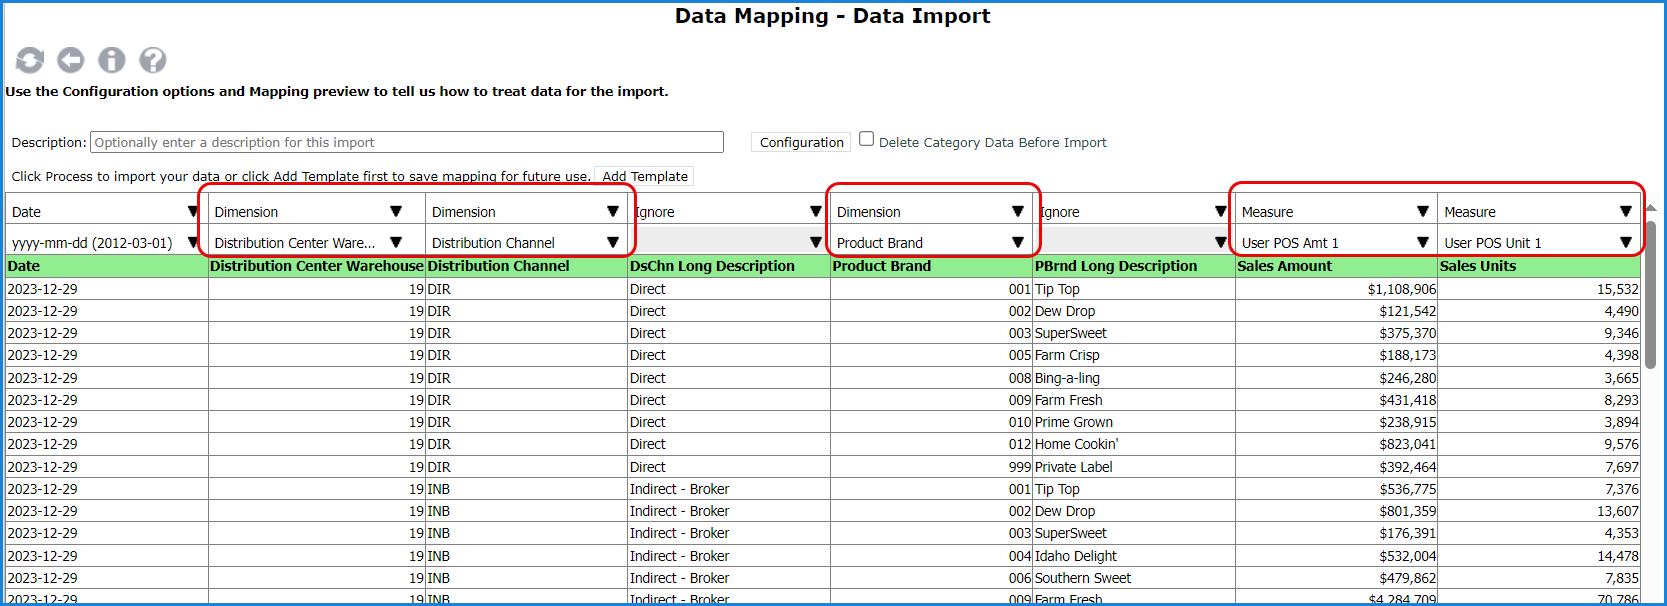Open empty dropdown under PBrnd Ignore
The height and width of the screenshot is (606, 1667).
click(1133, 242)
